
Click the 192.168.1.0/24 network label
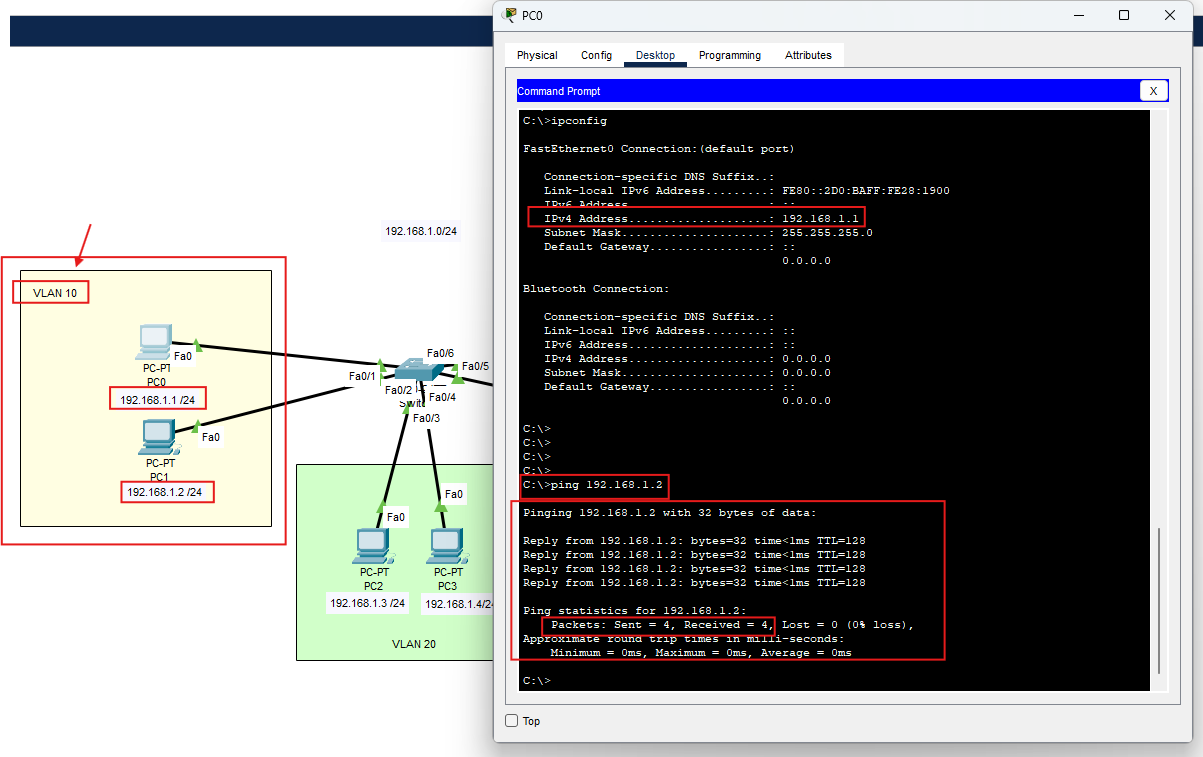click(420, 230)
